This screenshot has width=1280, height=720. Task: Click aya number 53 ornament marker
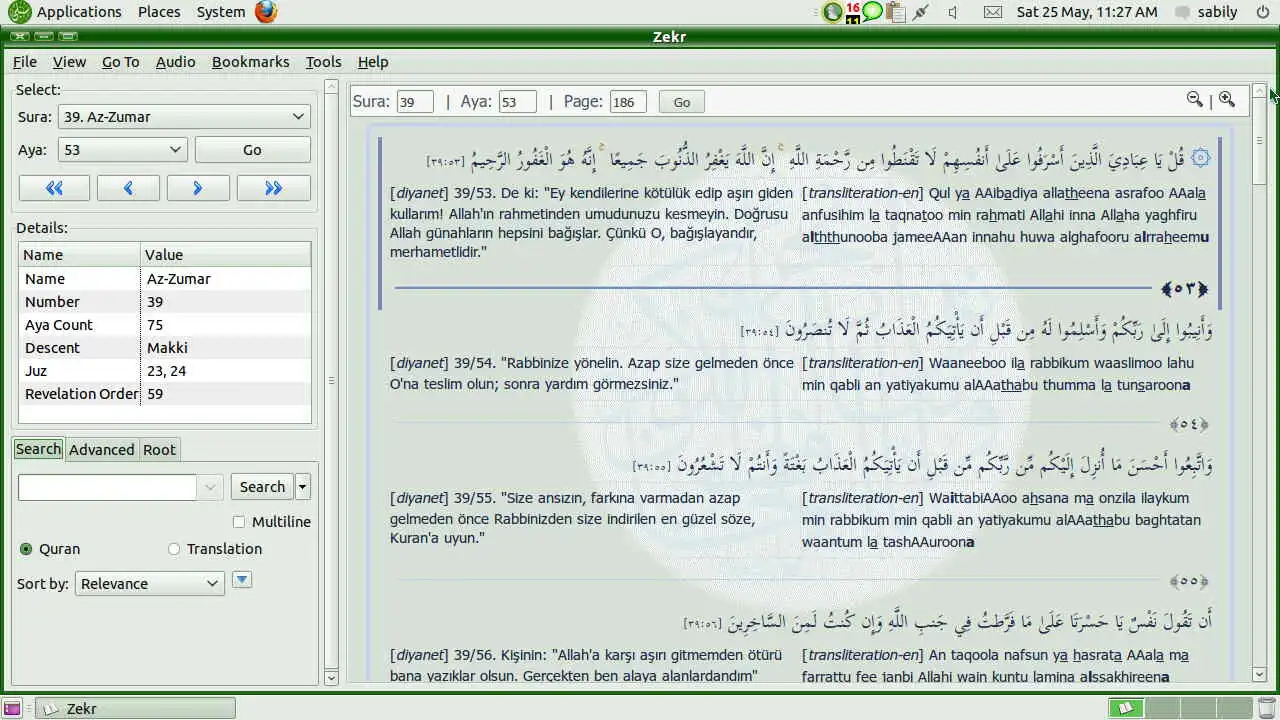(1185, 289)
